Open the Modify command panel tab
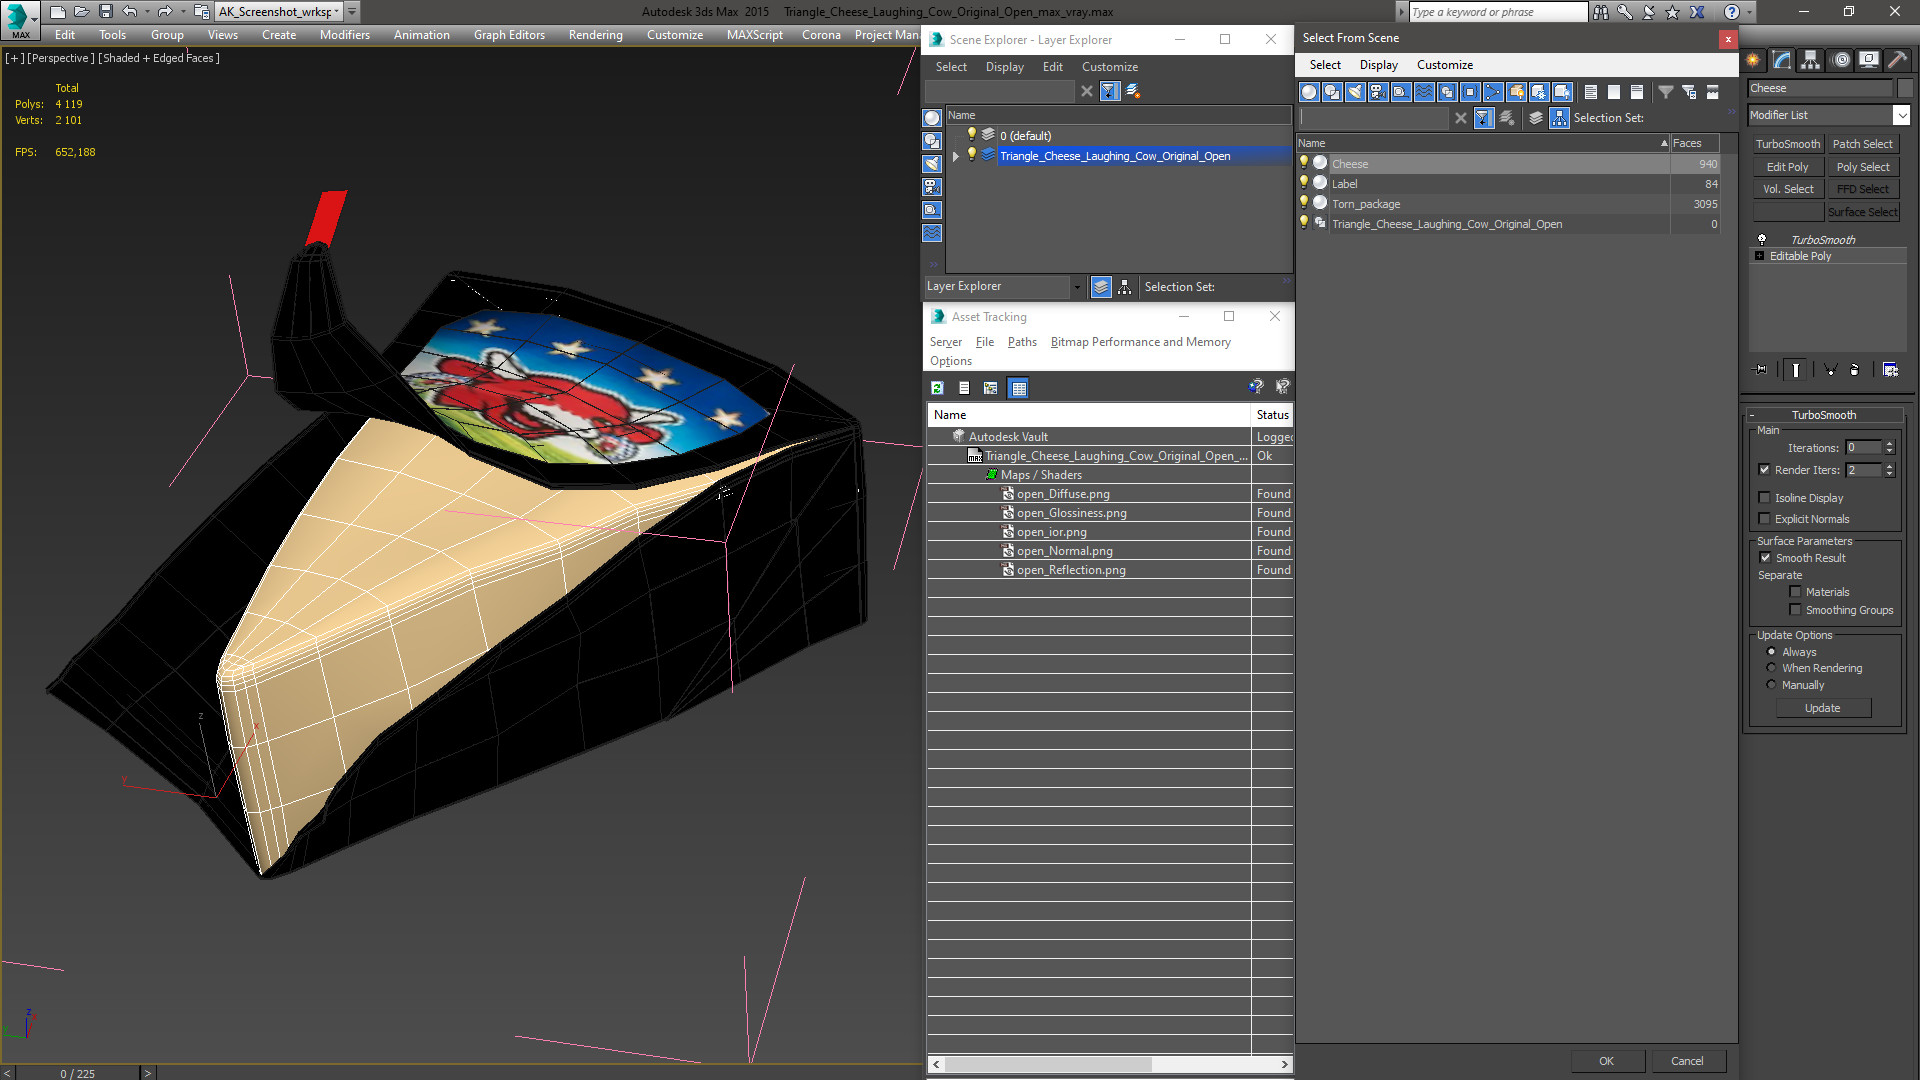This screenshot has width=1920, height=1080. (x=1782, y=60)
